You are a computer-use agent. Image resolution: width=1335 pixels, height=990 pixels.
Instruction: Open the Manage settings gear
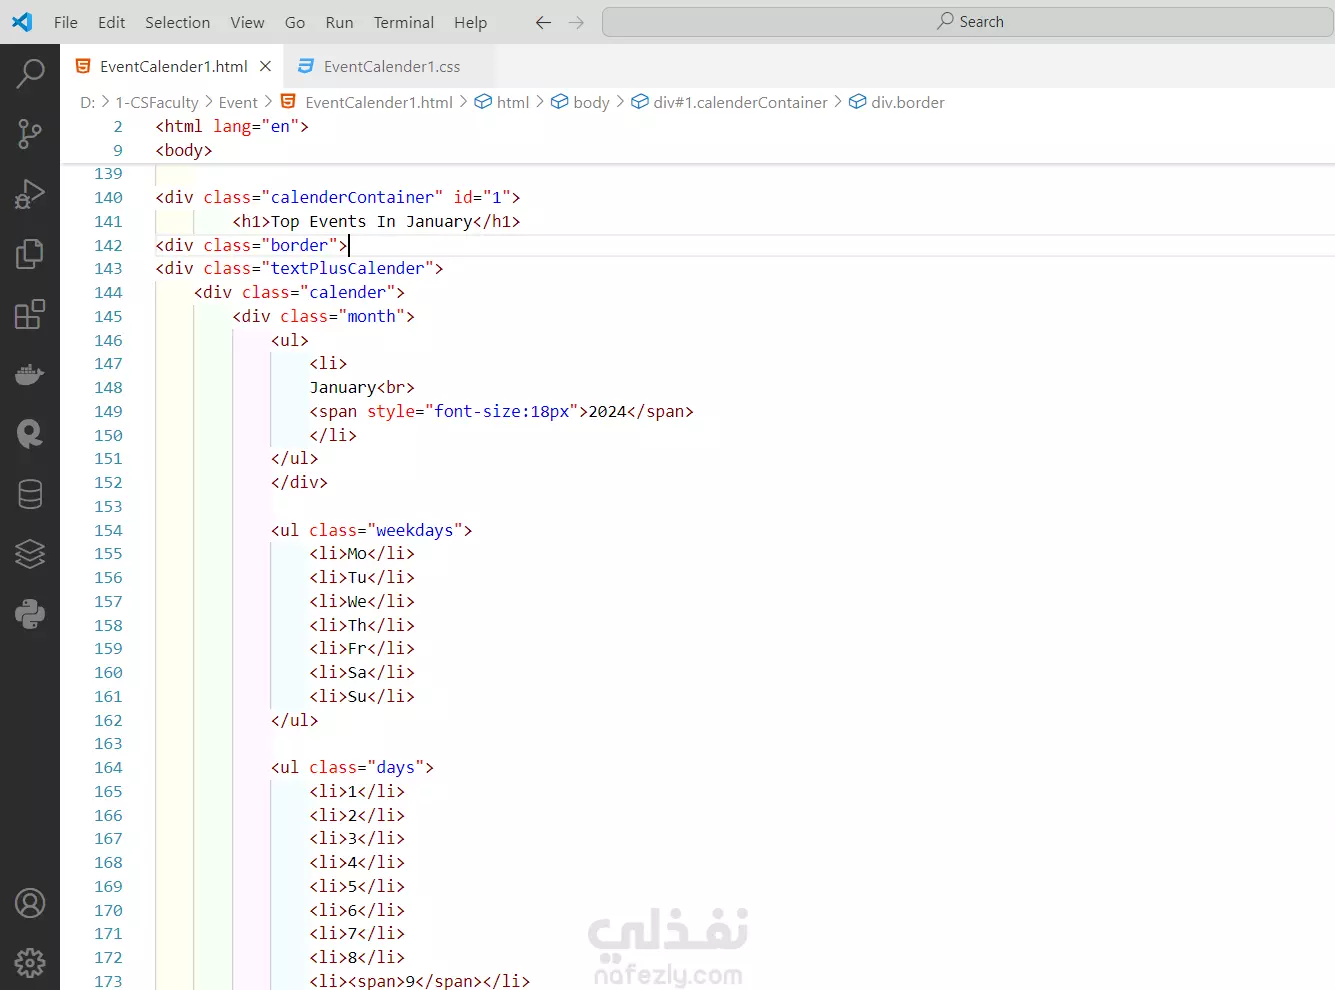point(30,963)
